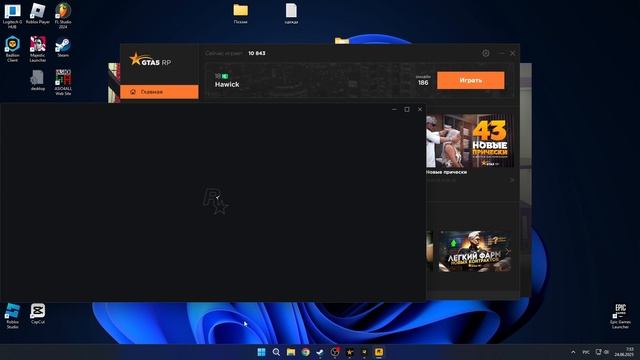Click the orange Играть play button
Viewport: 640px width, 360px height.
[471, 80]
